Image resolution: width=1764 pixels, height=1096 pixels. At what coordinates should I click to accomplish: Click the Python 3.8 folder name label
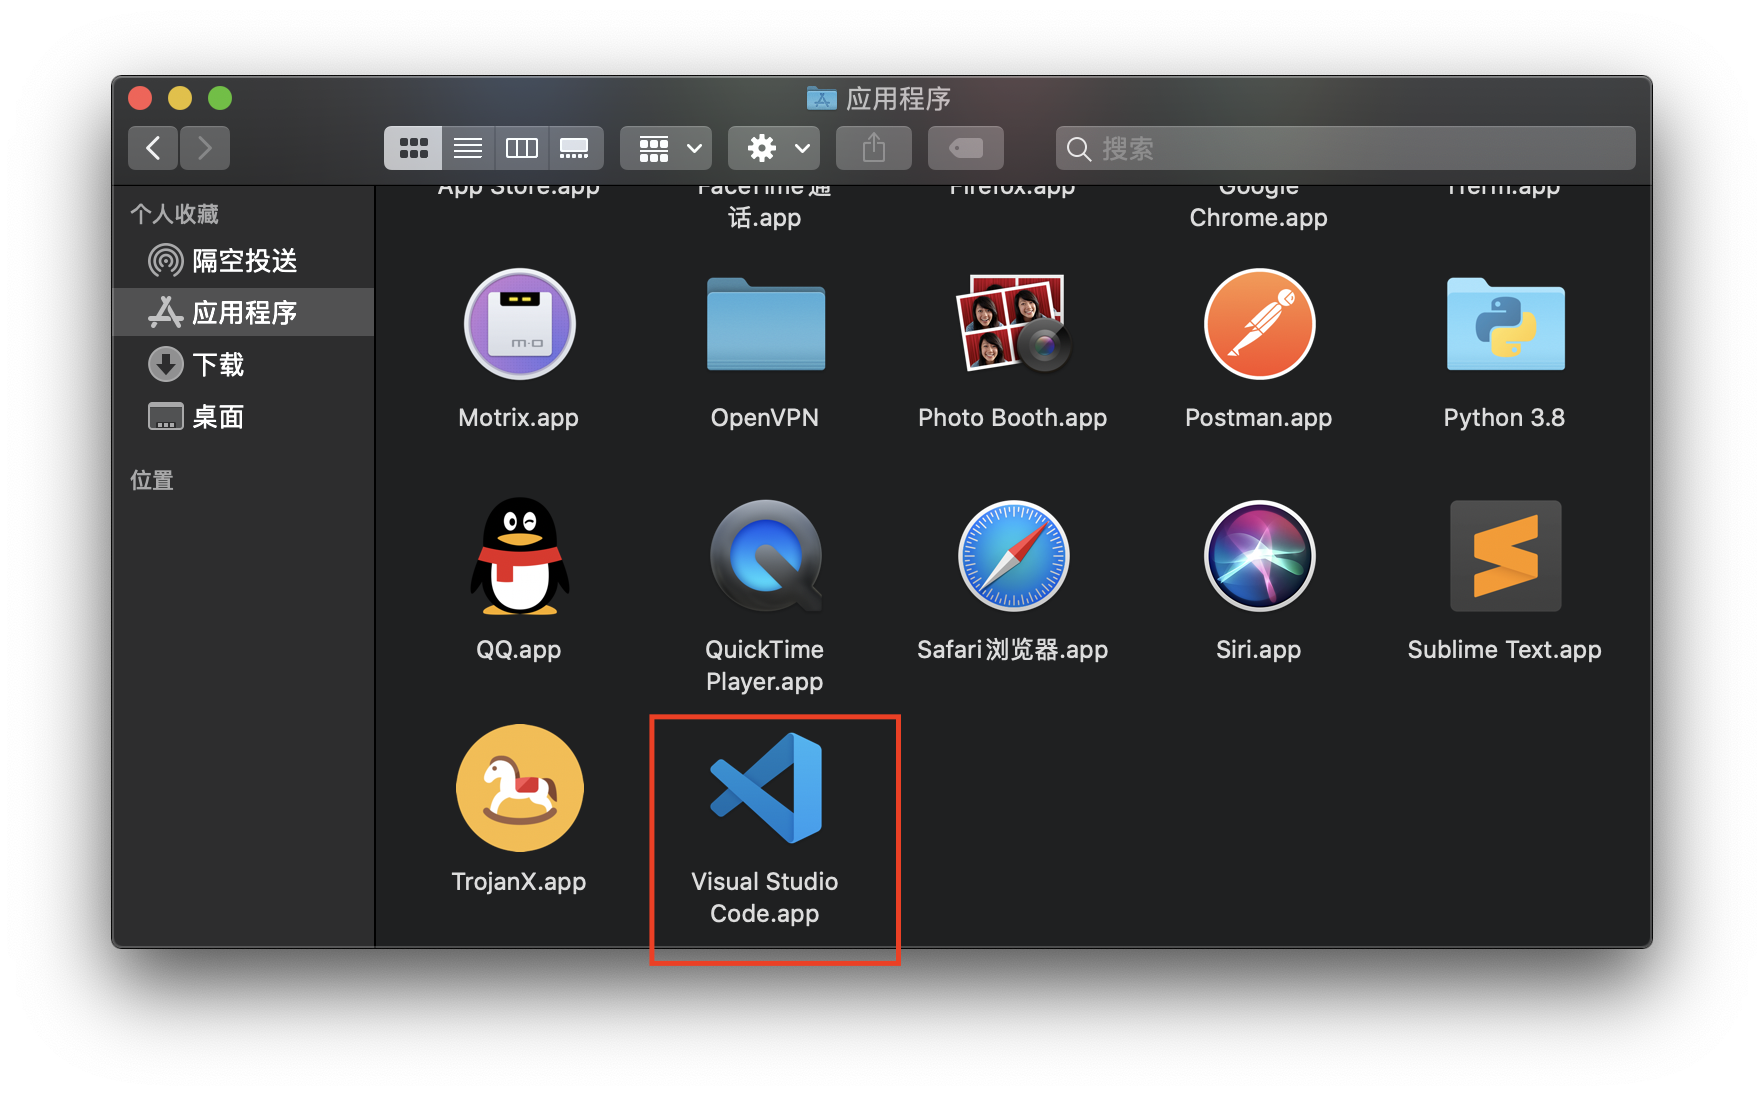[x=1504, y=418]
